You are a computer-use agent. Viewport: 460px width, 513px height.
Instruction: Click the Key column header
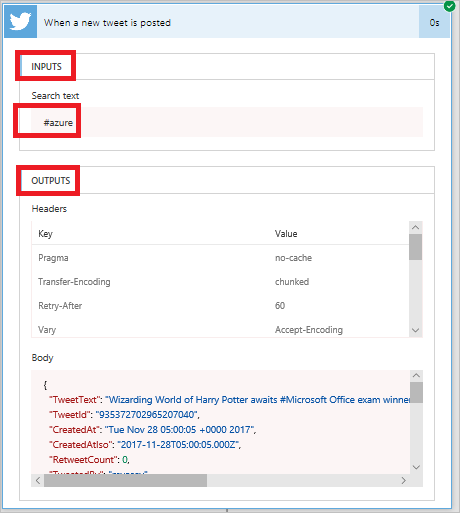point(45,234)
